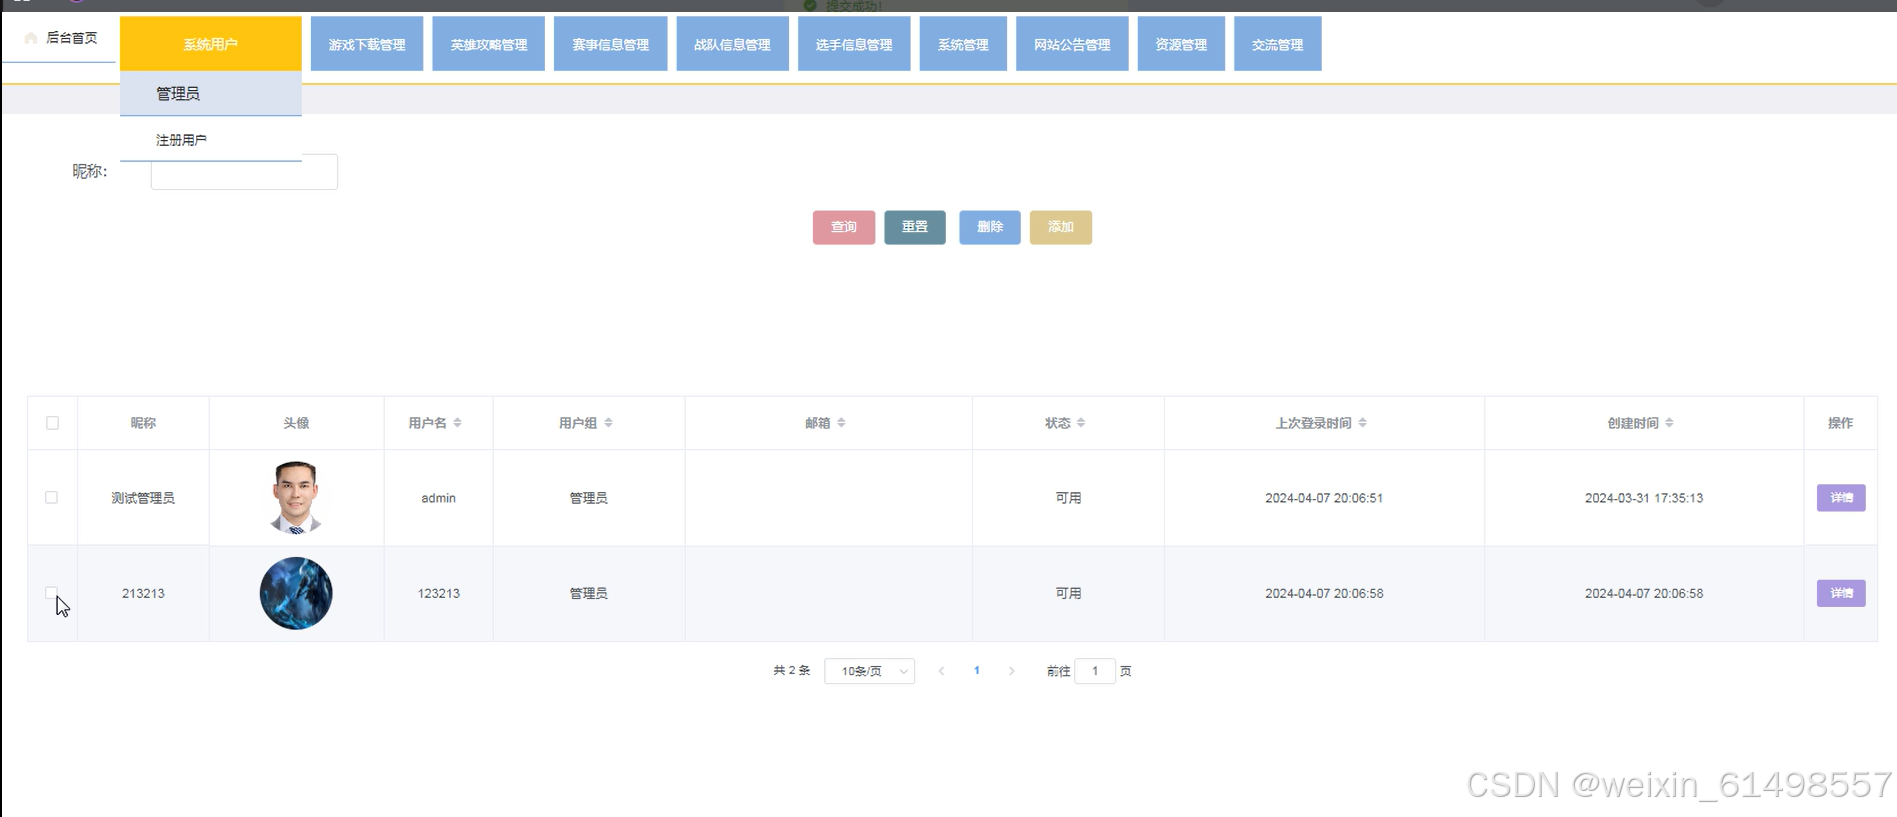Open 英雄攻略管理 menu
The image size is (1897, 817).
click(x=488, y=44)
